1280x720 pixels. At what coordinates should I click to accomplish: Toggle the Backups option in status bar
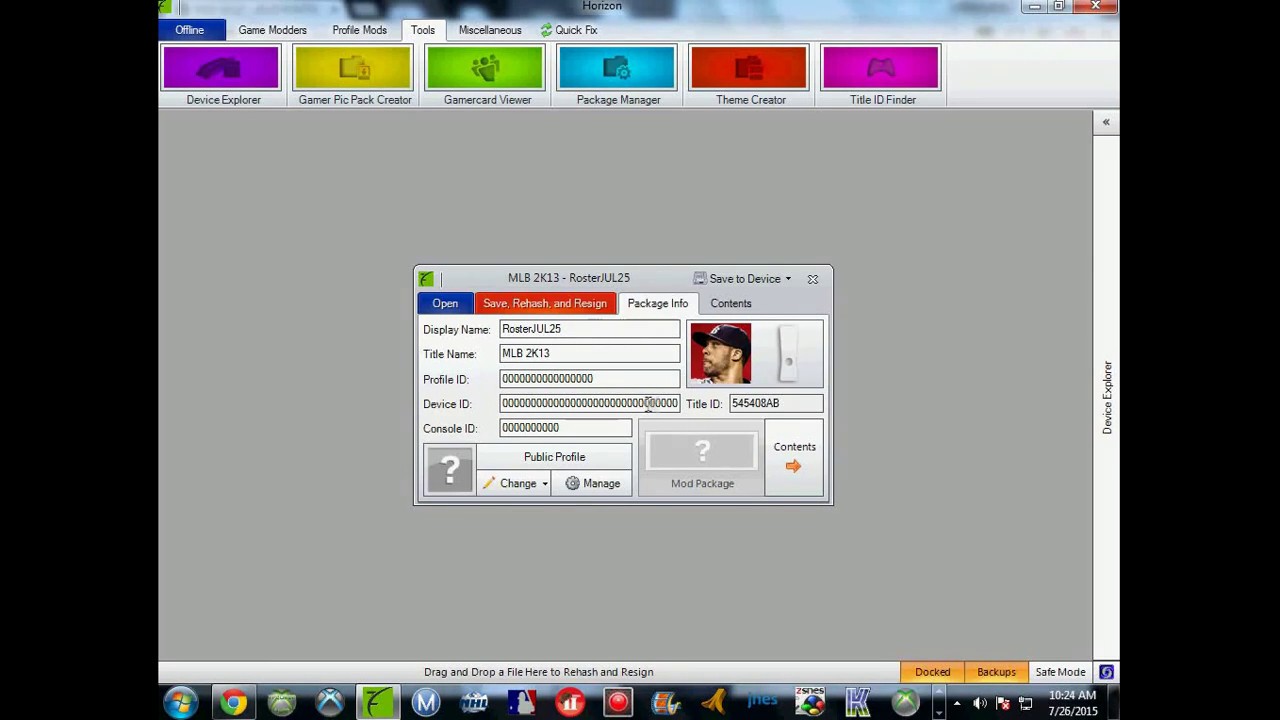[x=996, y=672]
